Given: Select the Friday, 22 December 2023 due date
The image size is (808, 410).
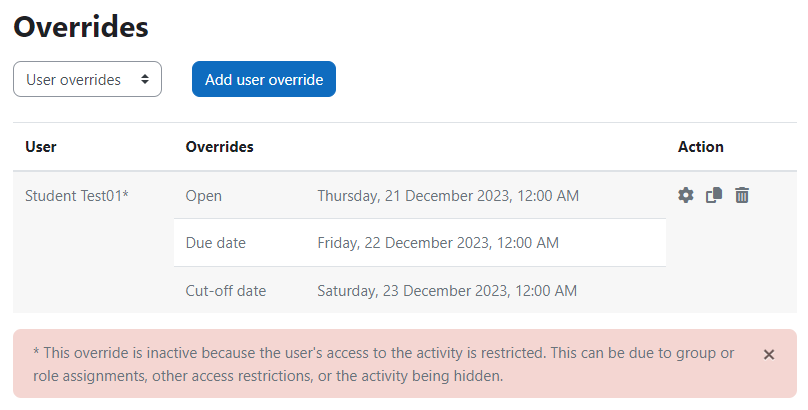Looking at the screenshot, I should [438, 243].
